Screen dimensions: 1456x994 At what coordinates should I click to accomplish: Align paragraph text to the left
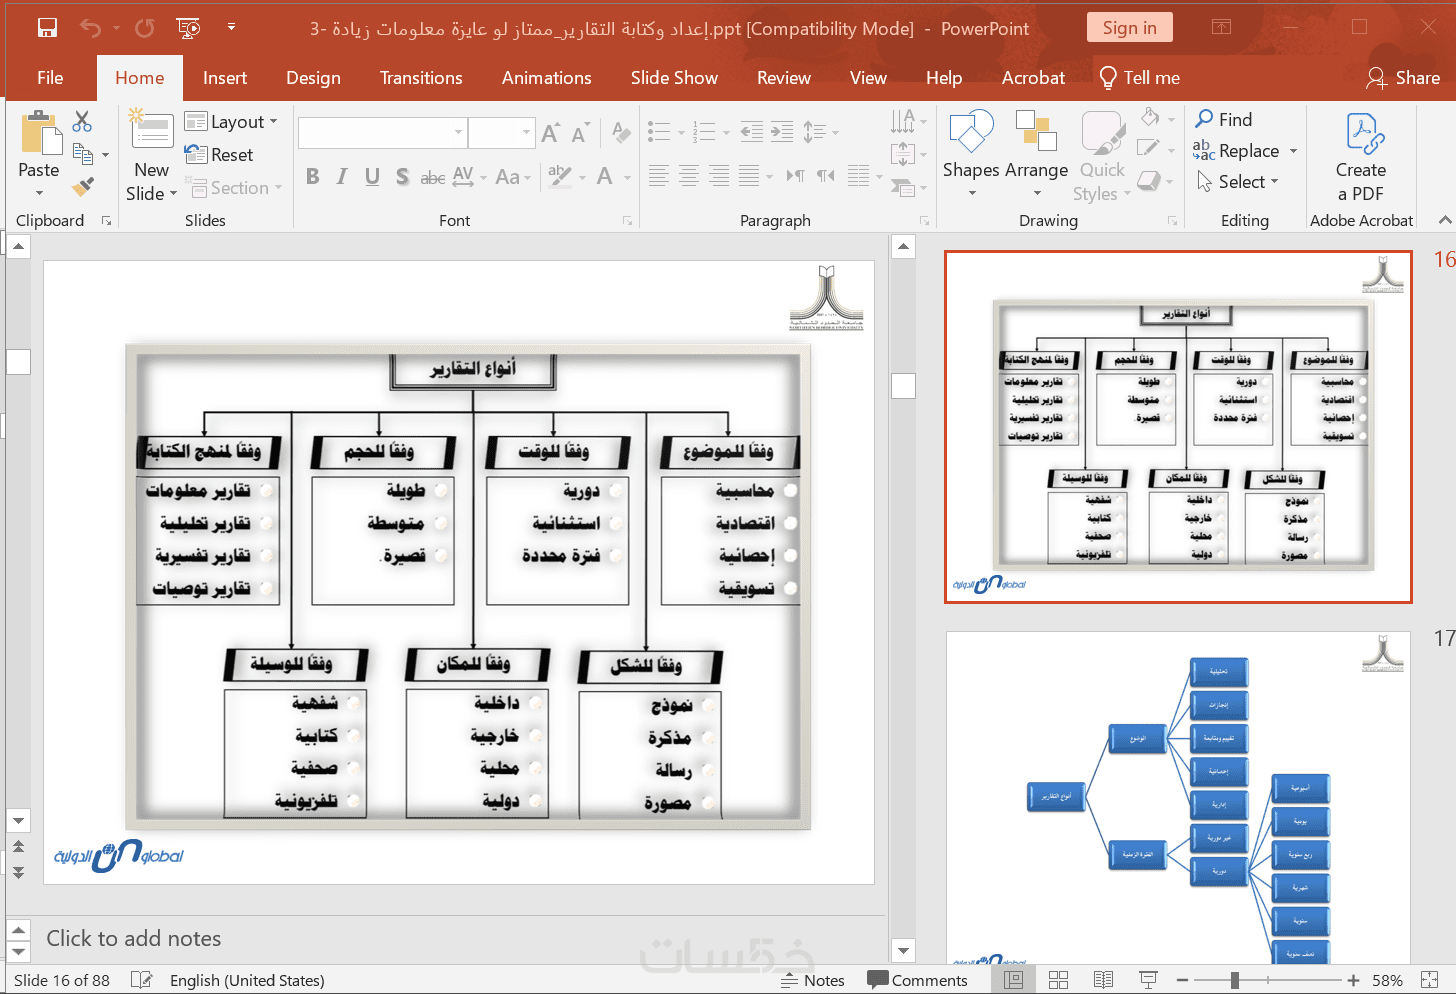(x=659, y=176)
